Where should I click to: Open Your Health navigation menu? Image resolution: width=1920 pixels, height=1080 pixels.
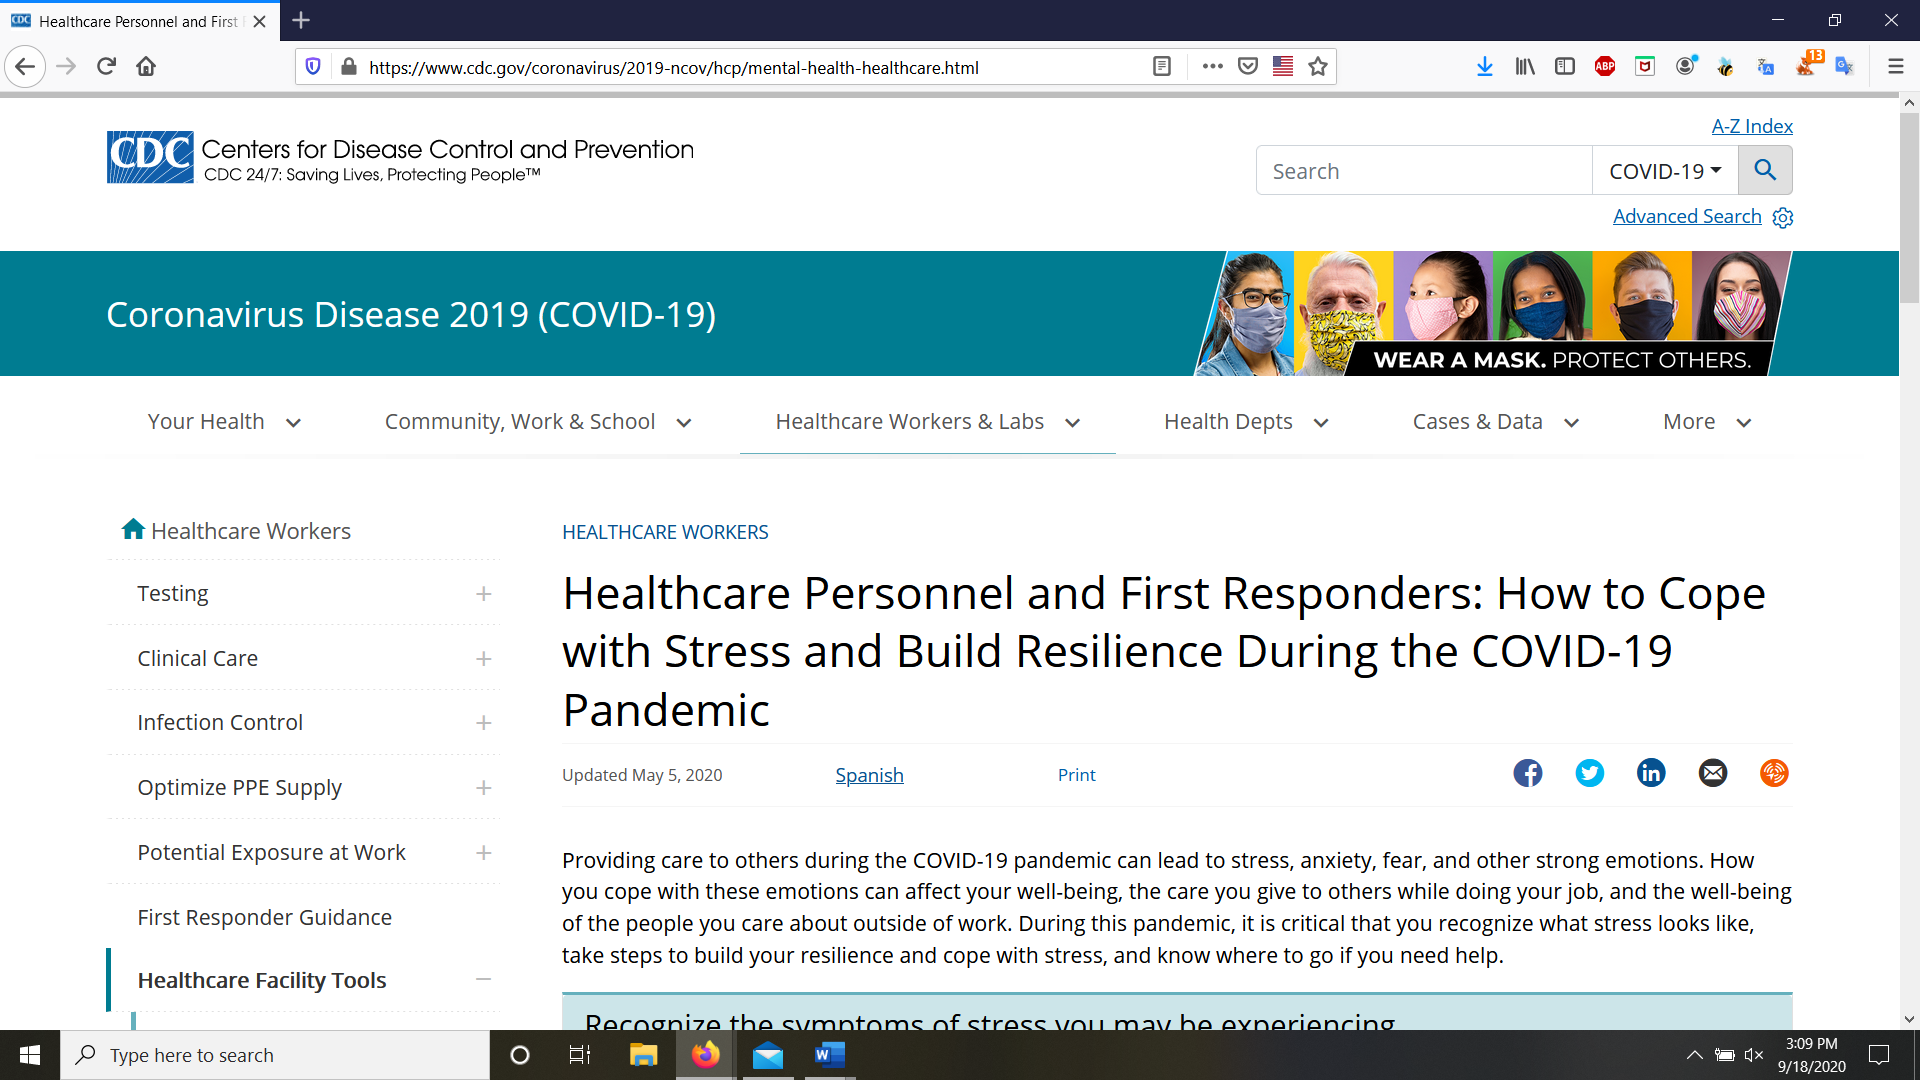click(x=224, y=422)
